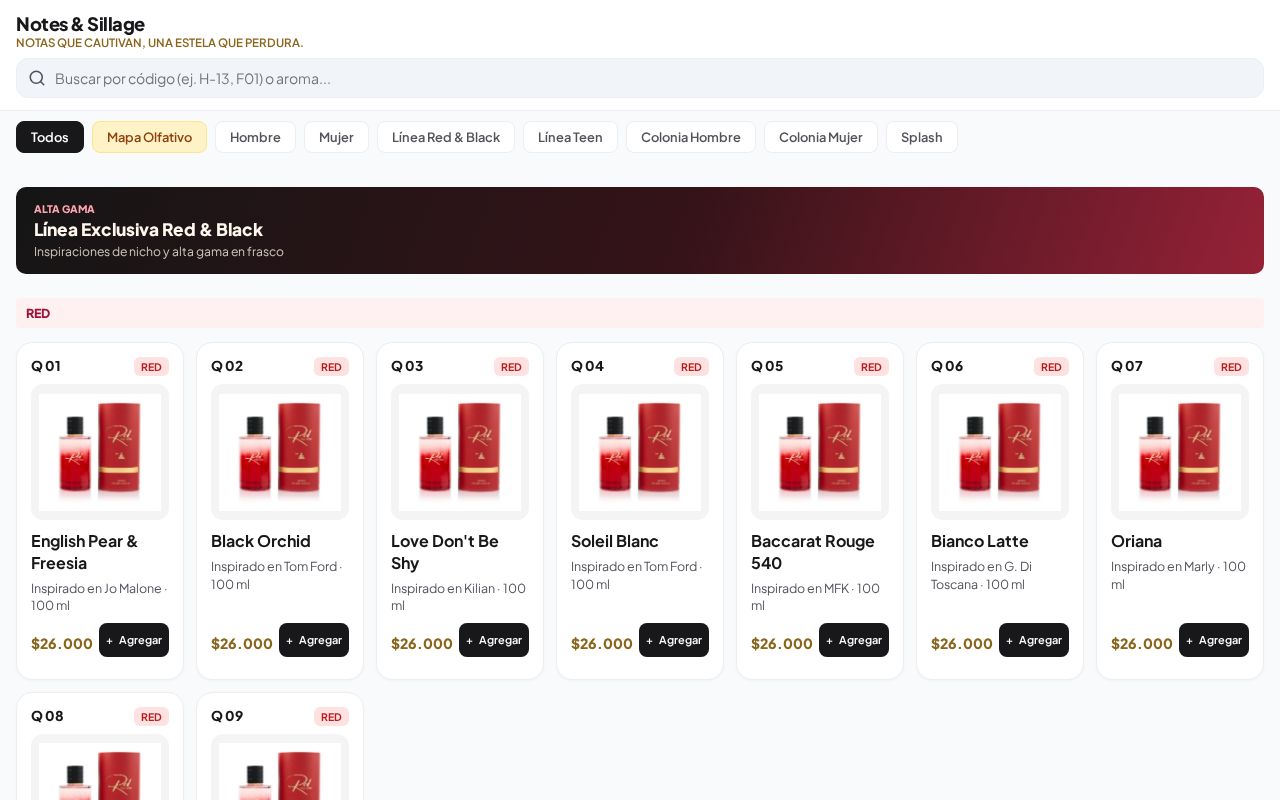Click the $26.000 price on the Black Orchid card
The image size is (1280, 800).
pyautogui.click(x=242, y=643)
